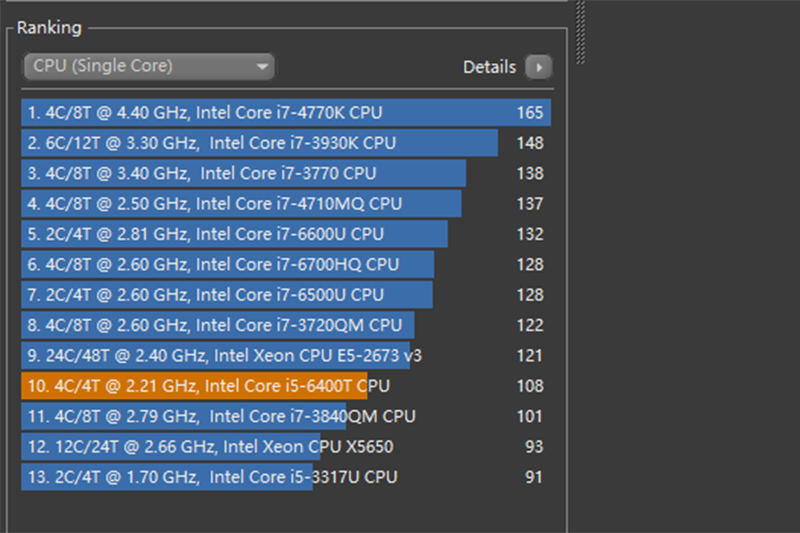800x533 pixels.
Task: Click the score 165 of top entry
Action: coord(530,113)
